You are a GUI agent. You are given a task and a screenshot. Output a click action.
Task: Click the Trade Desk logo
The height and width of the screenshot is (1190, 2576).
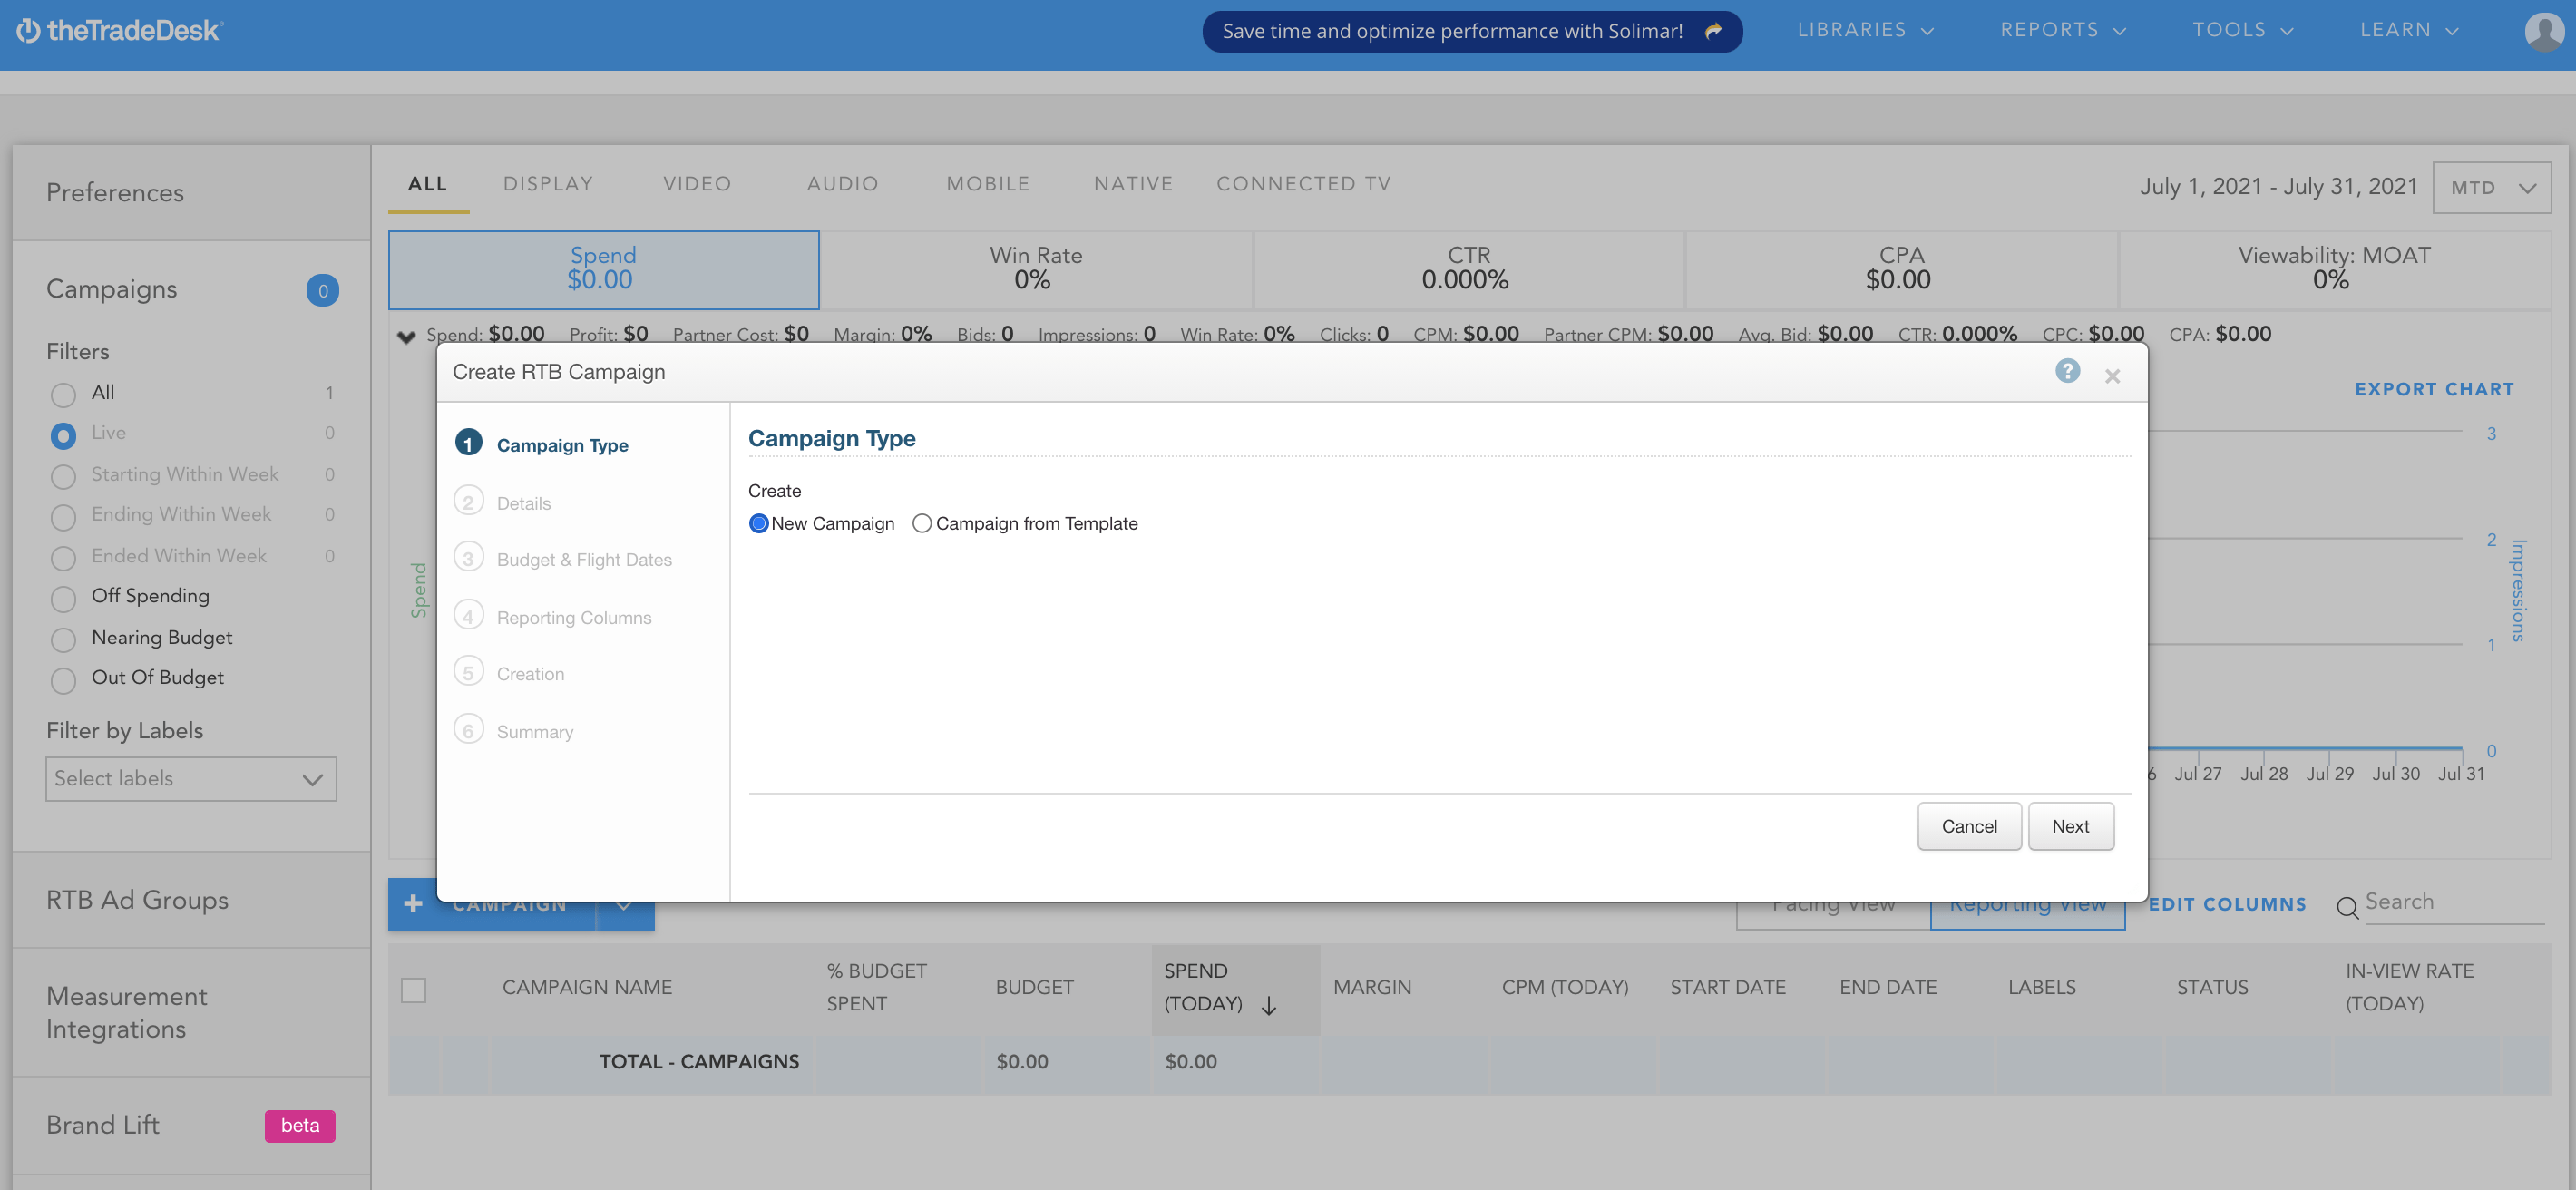coord(117,30)
